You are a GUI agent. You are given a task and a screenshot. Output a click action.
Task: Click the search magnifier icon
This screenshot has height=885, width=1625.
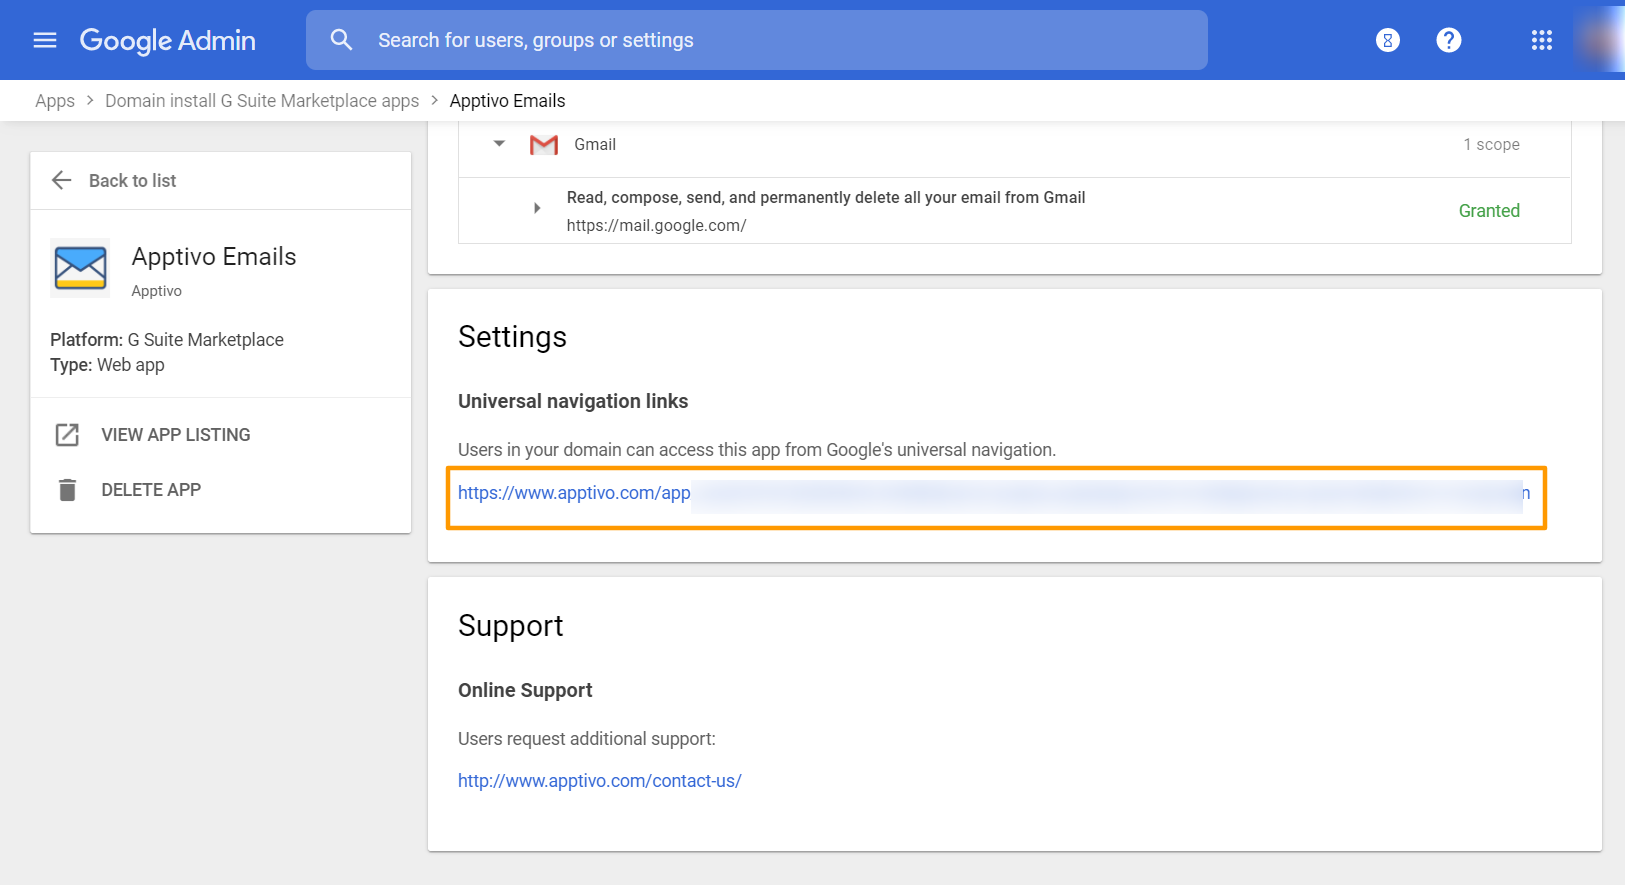pos(341,40)
